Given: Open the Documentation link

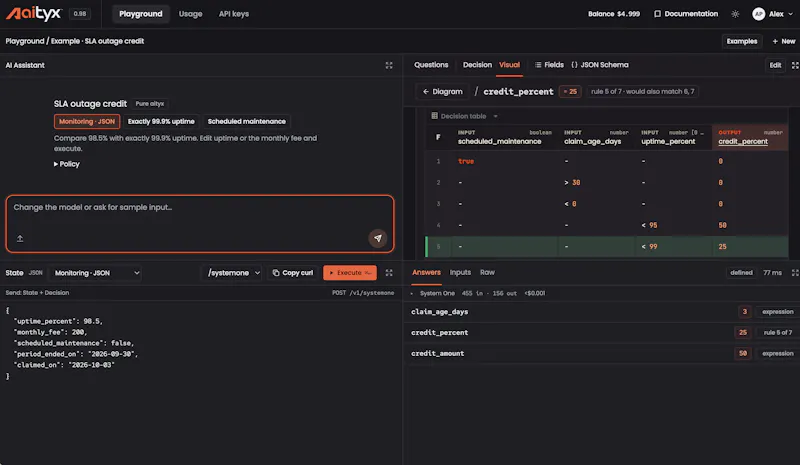Looking at the screenshot, I should pyautogui.click(x=686, y=14).
